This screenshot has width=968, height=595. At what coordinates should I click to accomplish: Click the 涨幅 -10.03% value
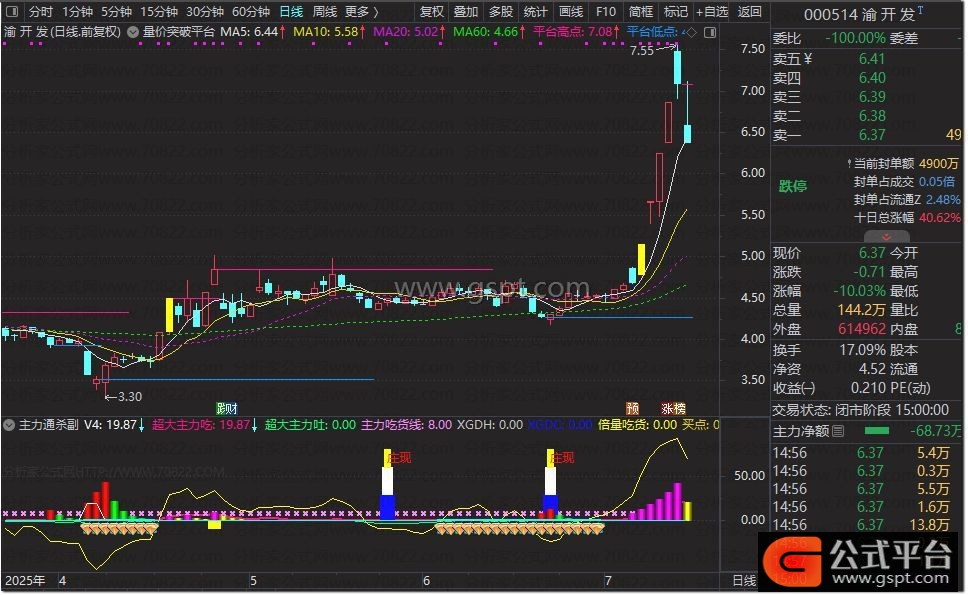pyautogui.click(x=860, y=291)
